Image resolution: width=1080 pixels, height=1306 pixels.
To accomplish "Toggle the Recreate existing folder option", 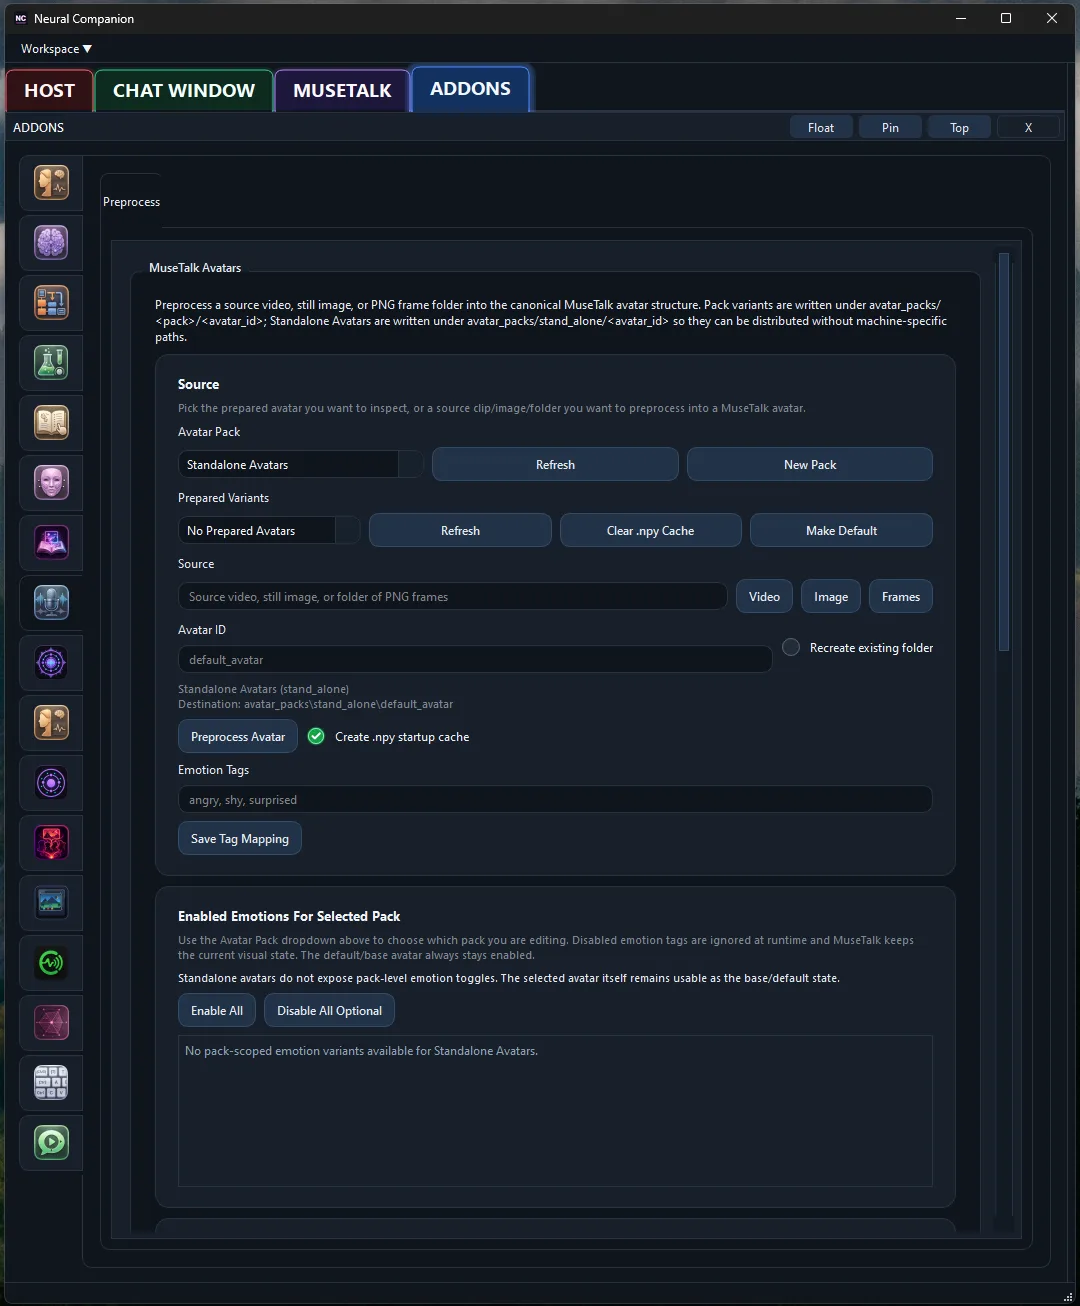I will tap(791, 647).
